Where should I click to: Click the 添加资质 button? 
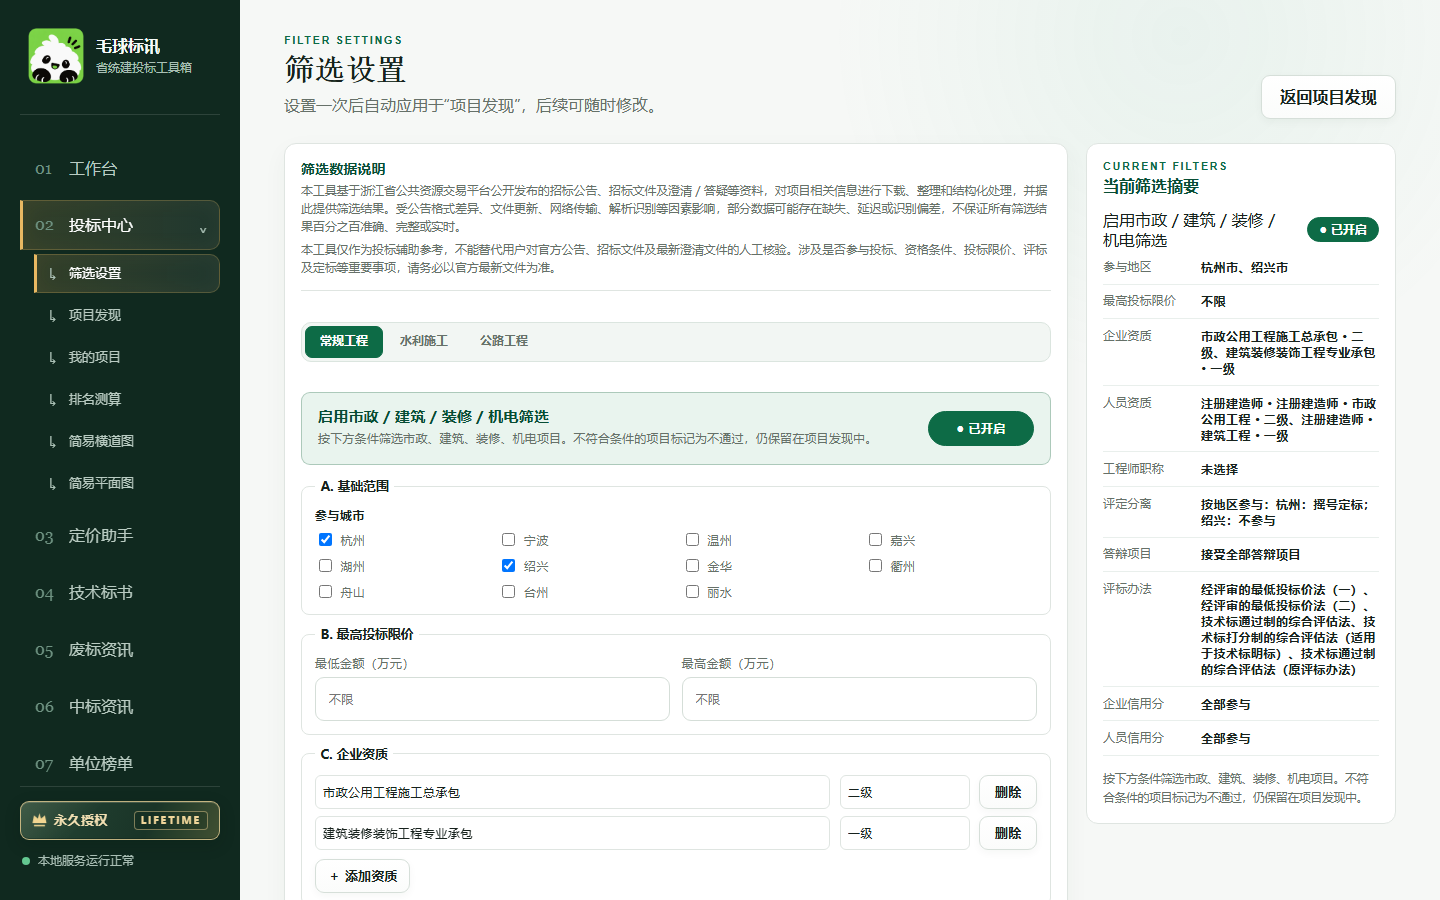click(x=363, y=876)
